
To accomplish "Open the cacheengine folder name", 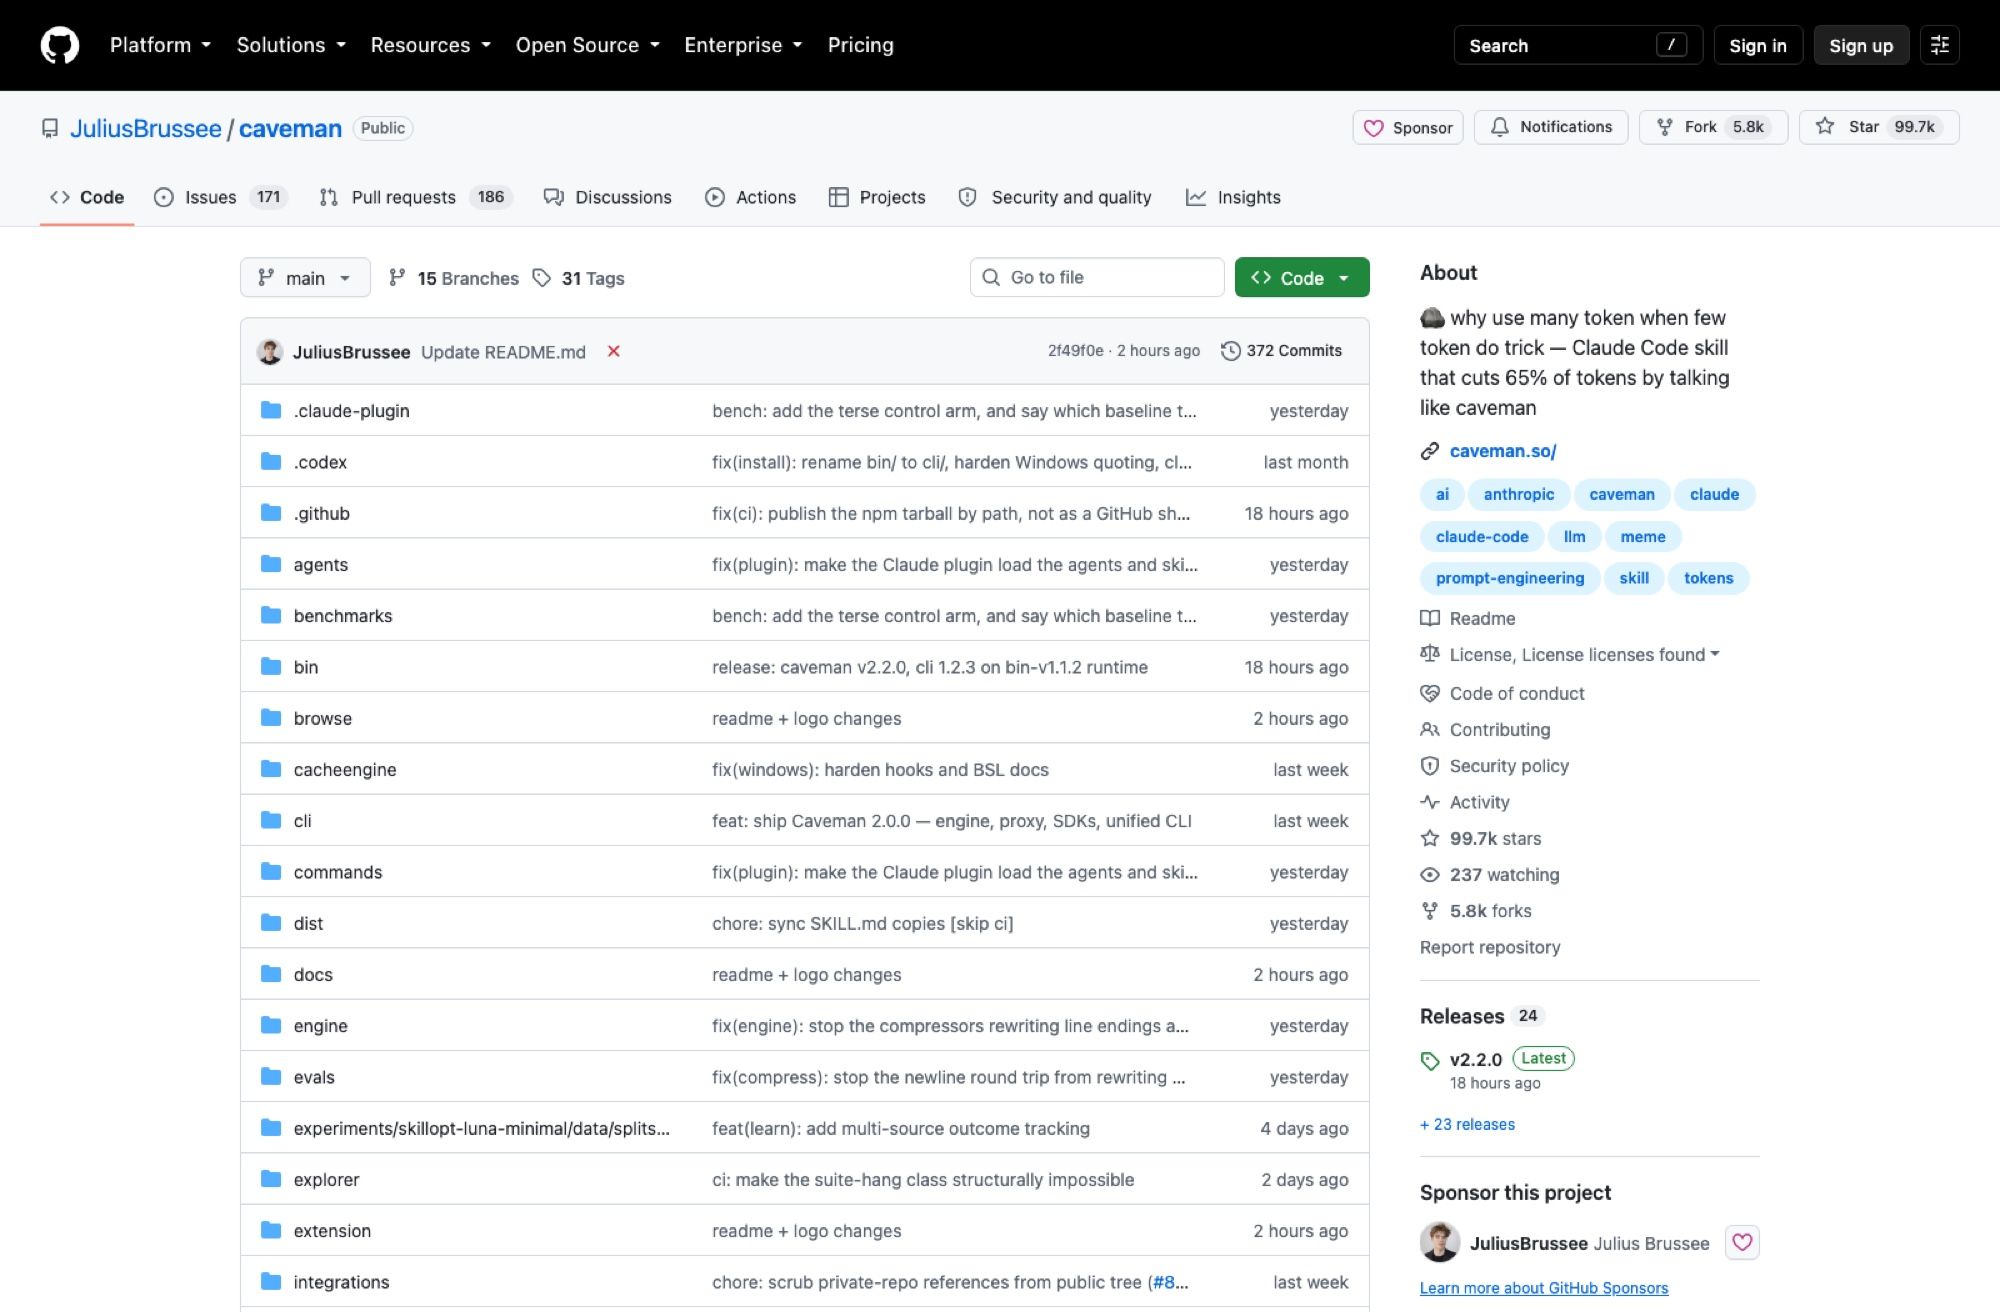I will point(345,769).
